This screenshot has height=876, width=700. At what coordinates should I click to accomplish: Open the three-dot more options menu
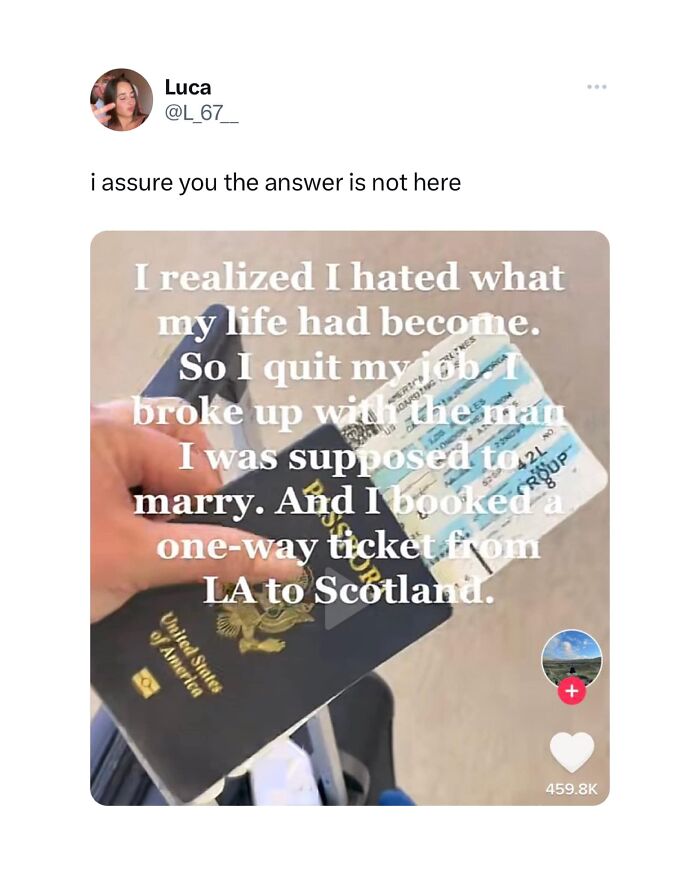coord(597,87)
